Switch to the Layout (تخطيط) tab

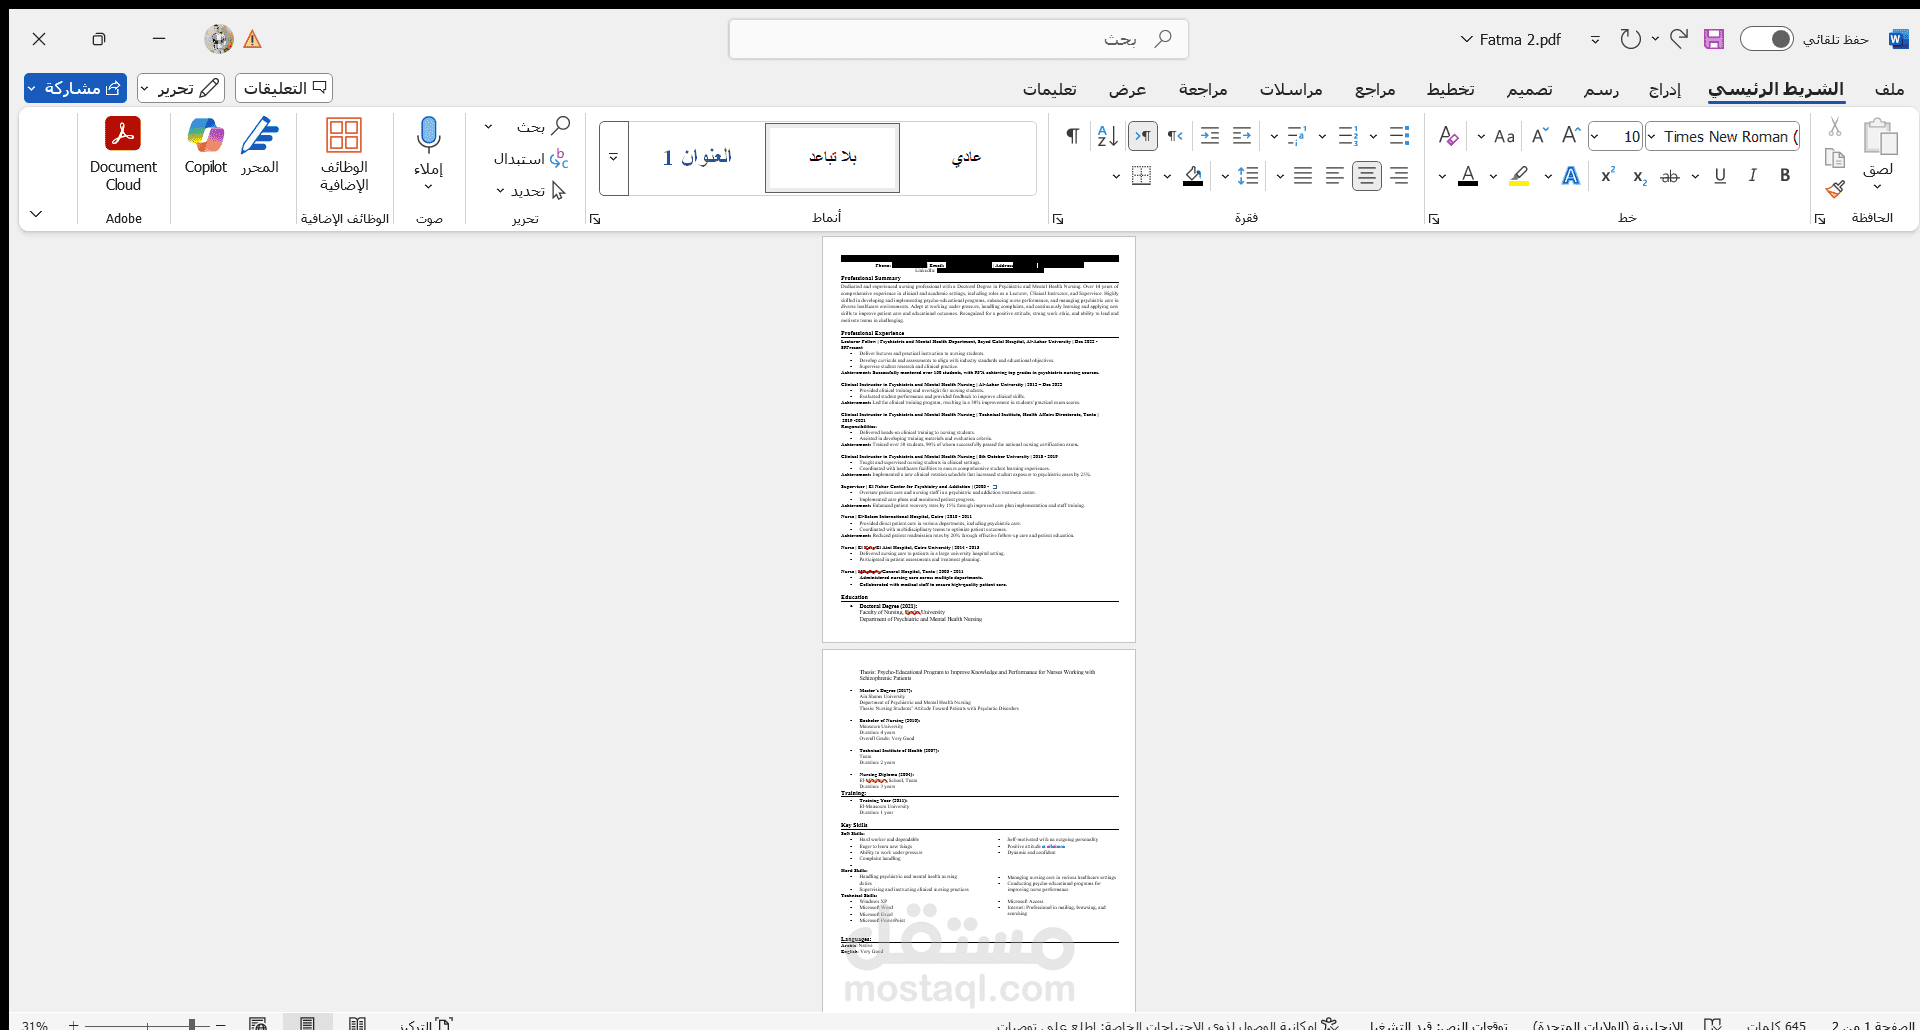[1450, 89]
